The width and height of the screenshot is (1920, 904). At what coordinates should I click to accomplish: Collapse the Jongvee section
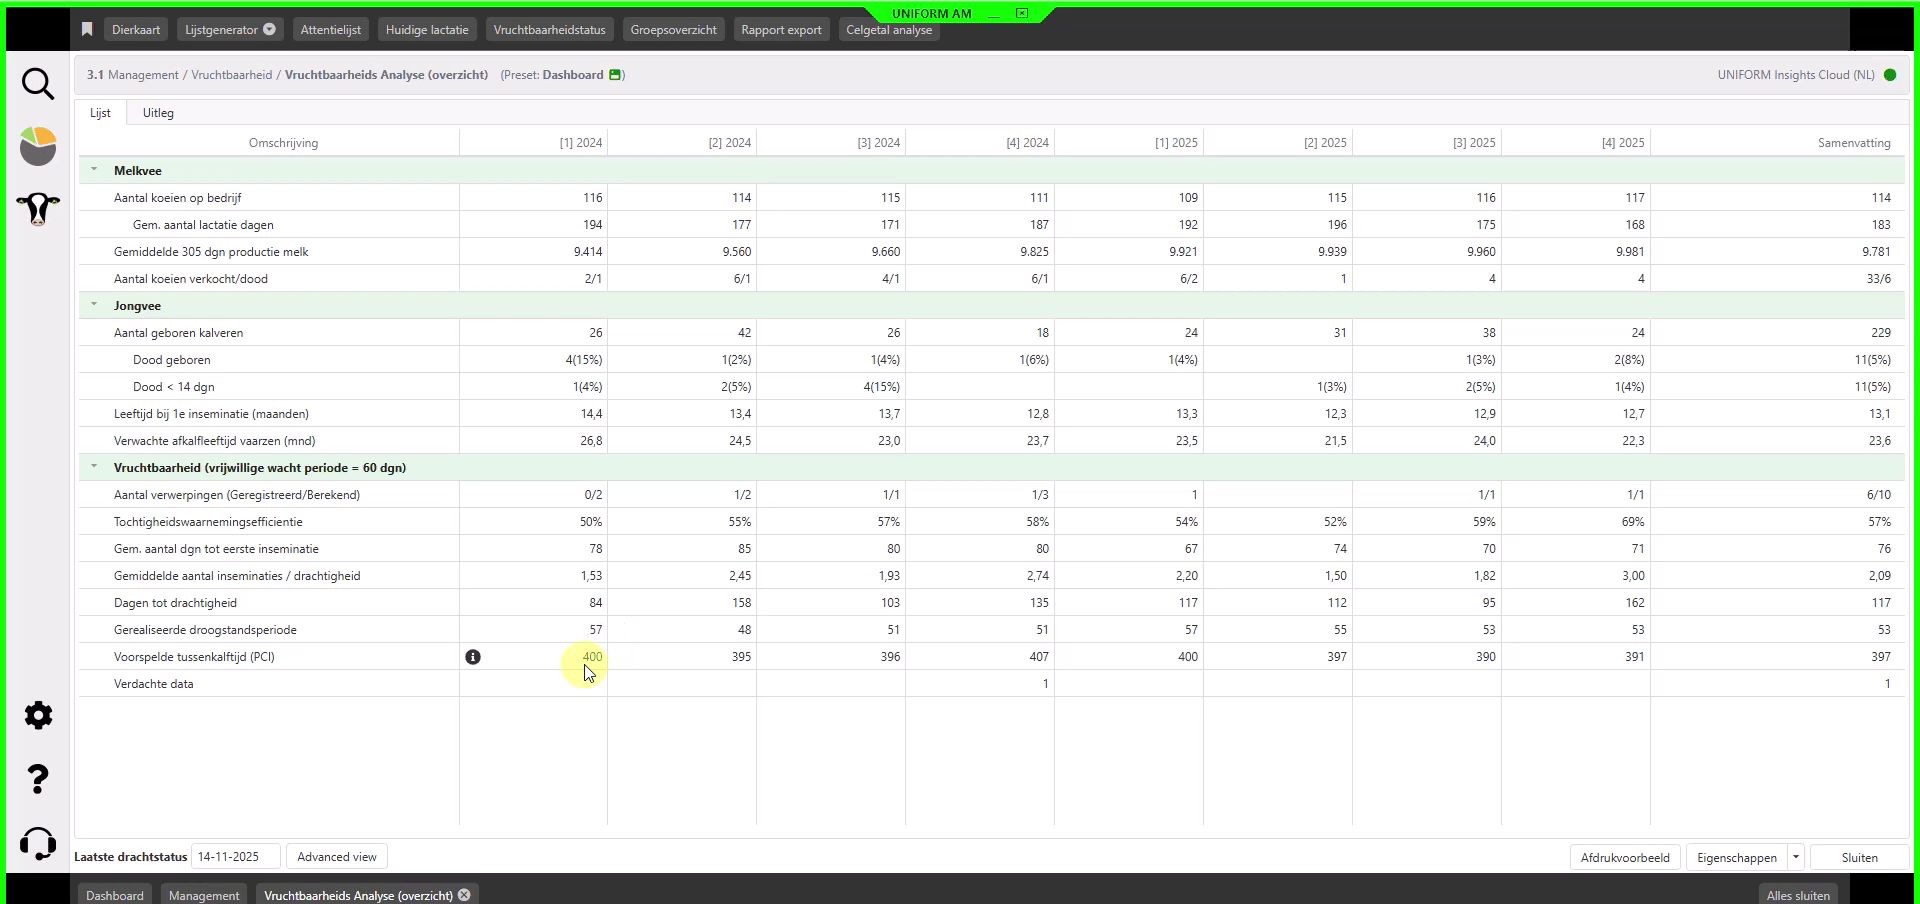(x=94, y=305)
